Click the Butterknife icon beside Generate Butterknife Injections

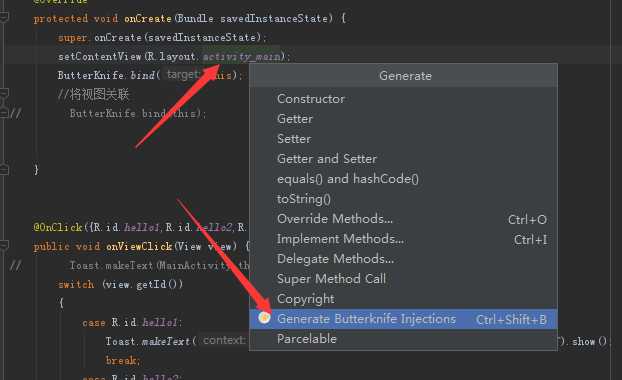[x=264, y=317]
